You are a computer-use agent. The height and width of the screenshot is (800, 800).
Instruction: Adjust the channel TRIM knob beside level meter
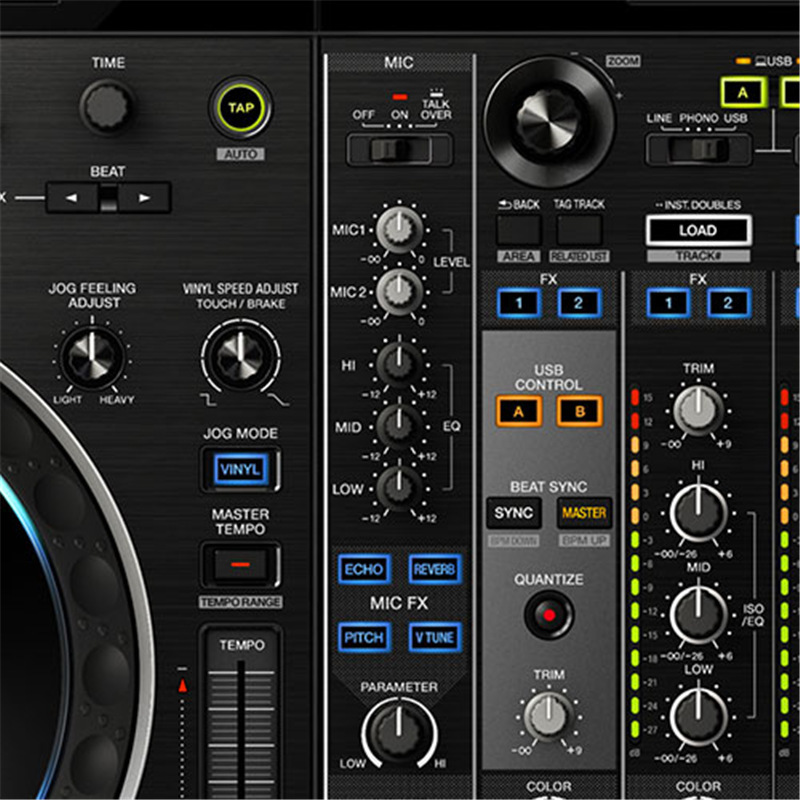click(698, 410)
